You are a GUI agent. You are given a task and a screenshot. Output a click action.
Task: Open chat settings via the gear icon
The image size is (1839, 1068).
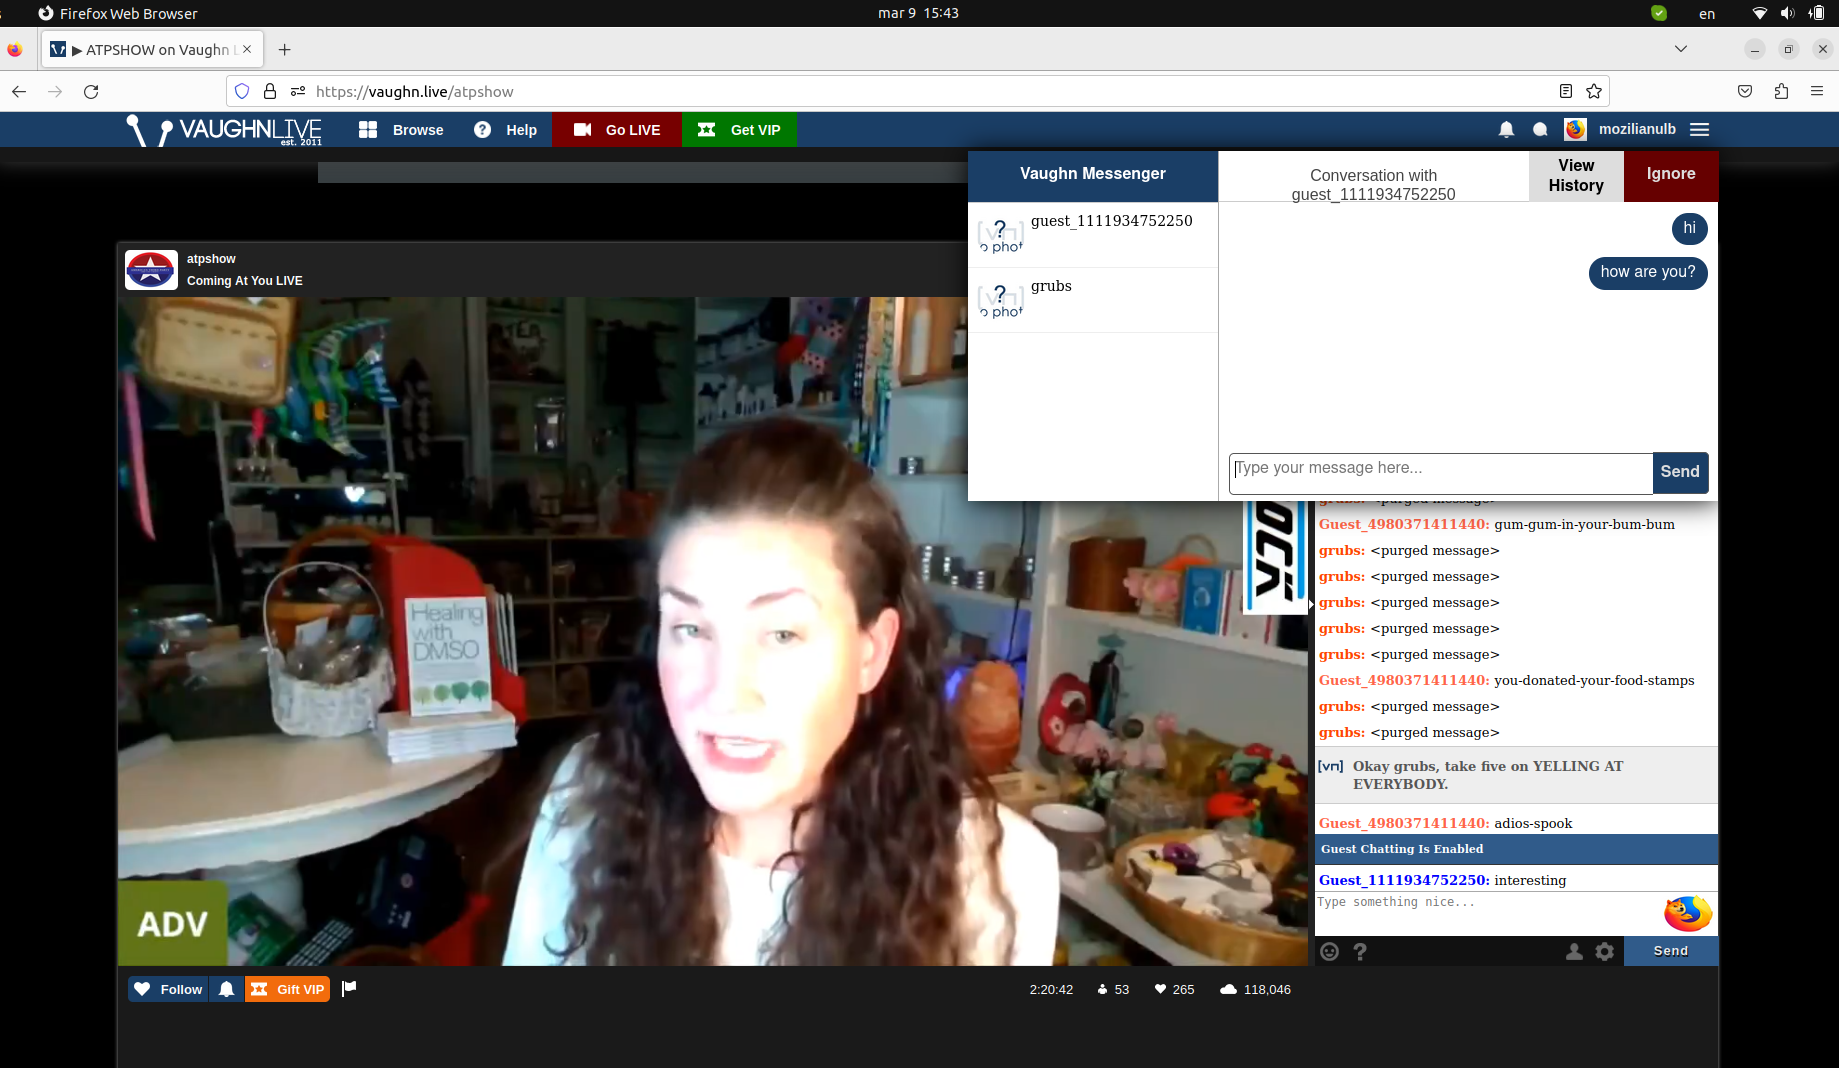tap(1605, 951)
